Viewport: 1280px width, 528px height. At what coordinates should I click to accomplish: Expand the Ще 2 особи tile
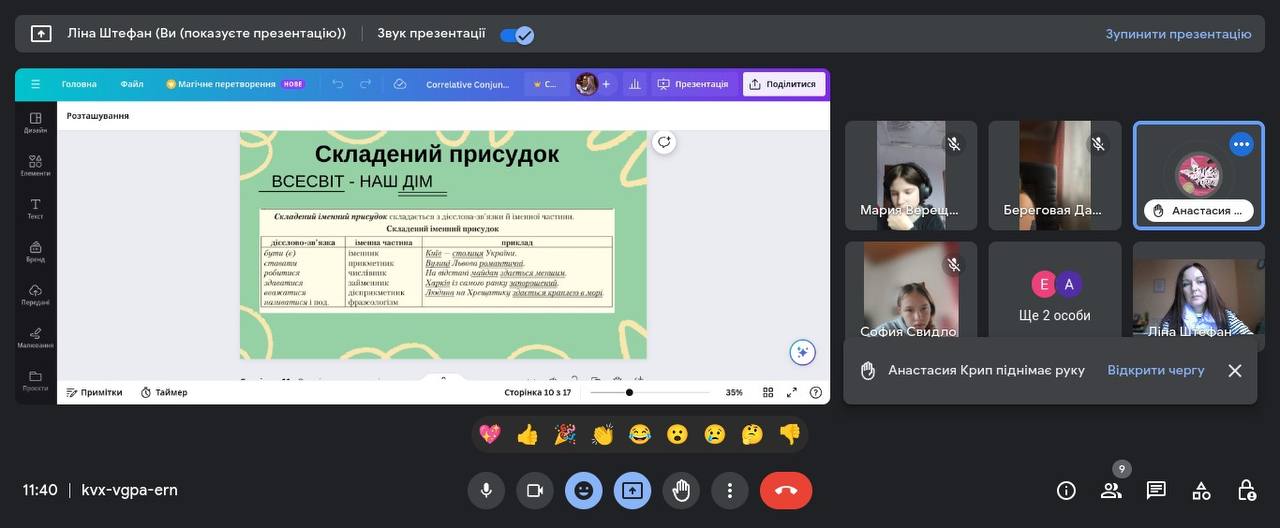(x=1057, y=296)
